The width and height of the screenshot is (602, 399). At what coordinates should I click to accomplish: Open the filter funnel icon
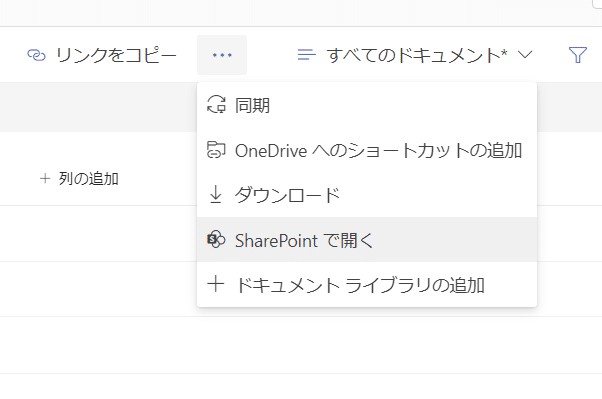click(578, 55)
